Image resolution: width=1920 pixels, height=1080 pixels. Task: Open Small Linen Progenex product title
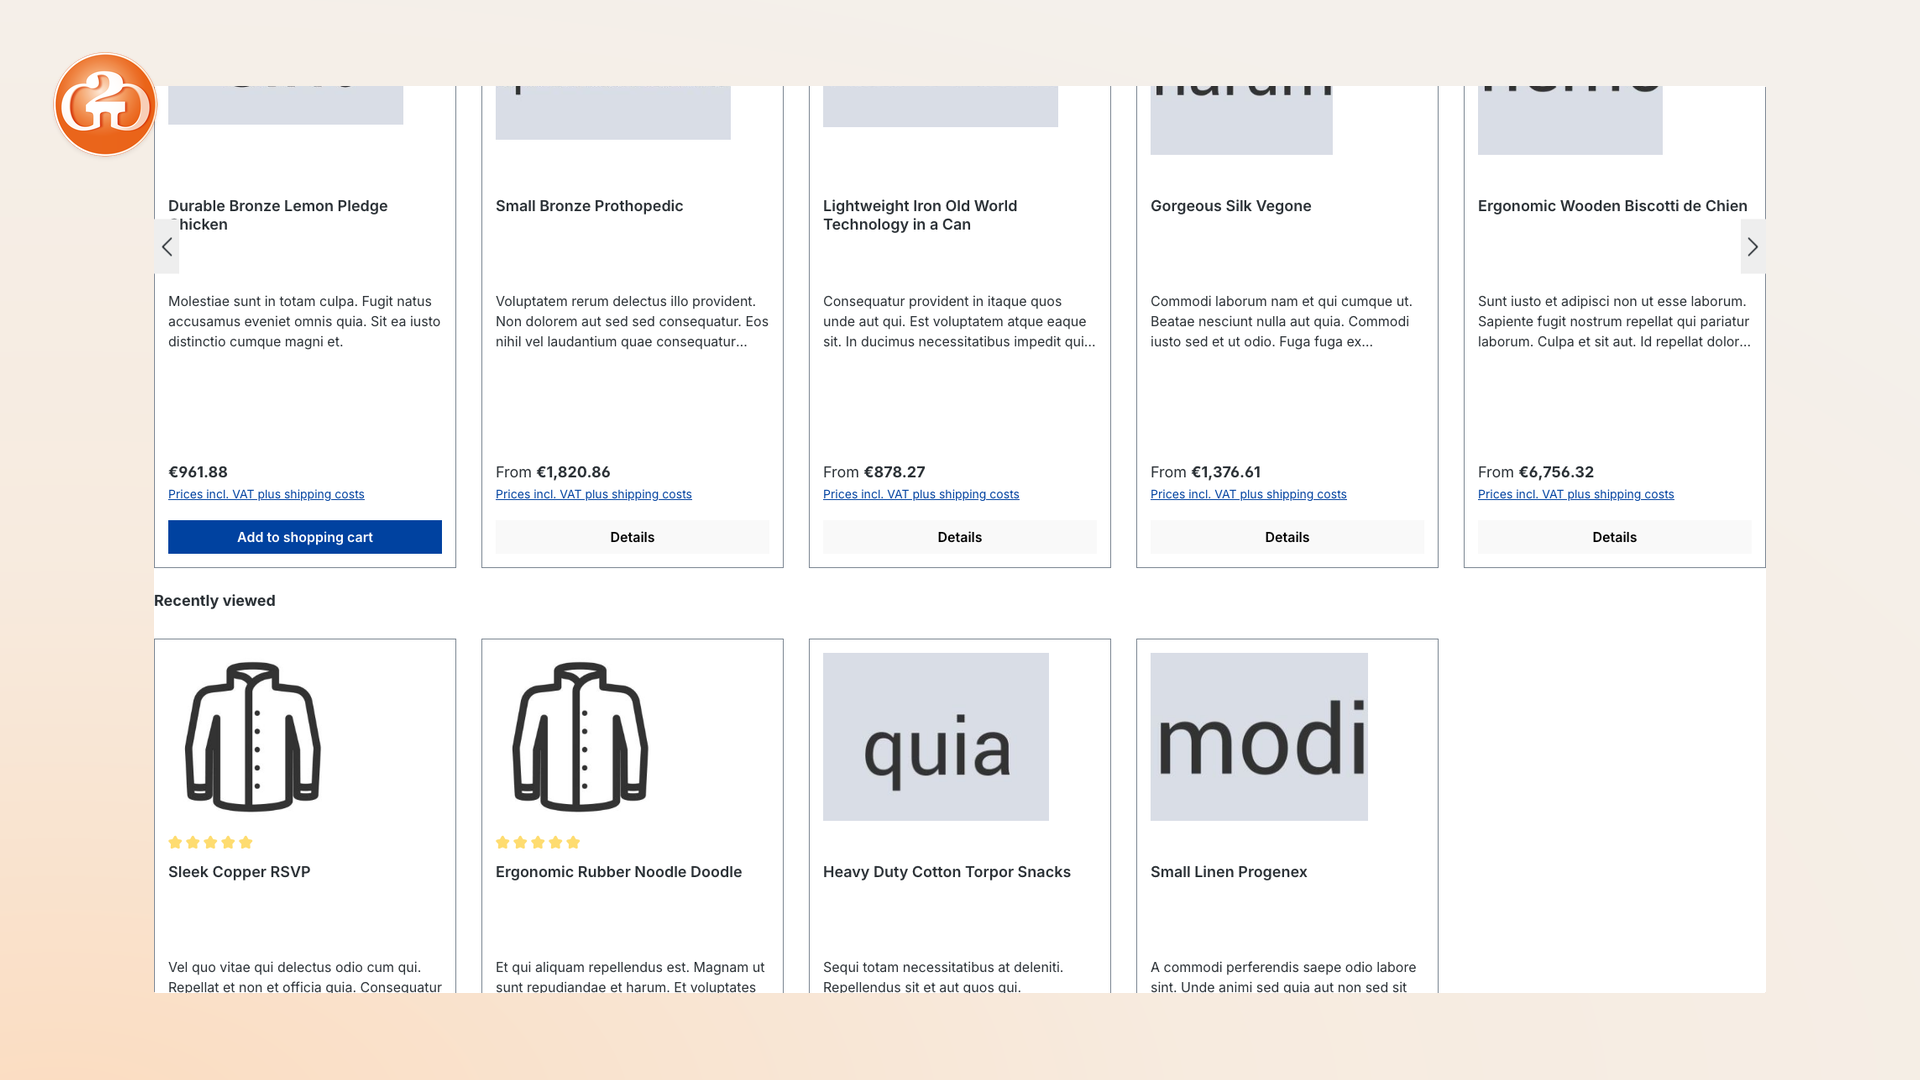point(1229,872)
